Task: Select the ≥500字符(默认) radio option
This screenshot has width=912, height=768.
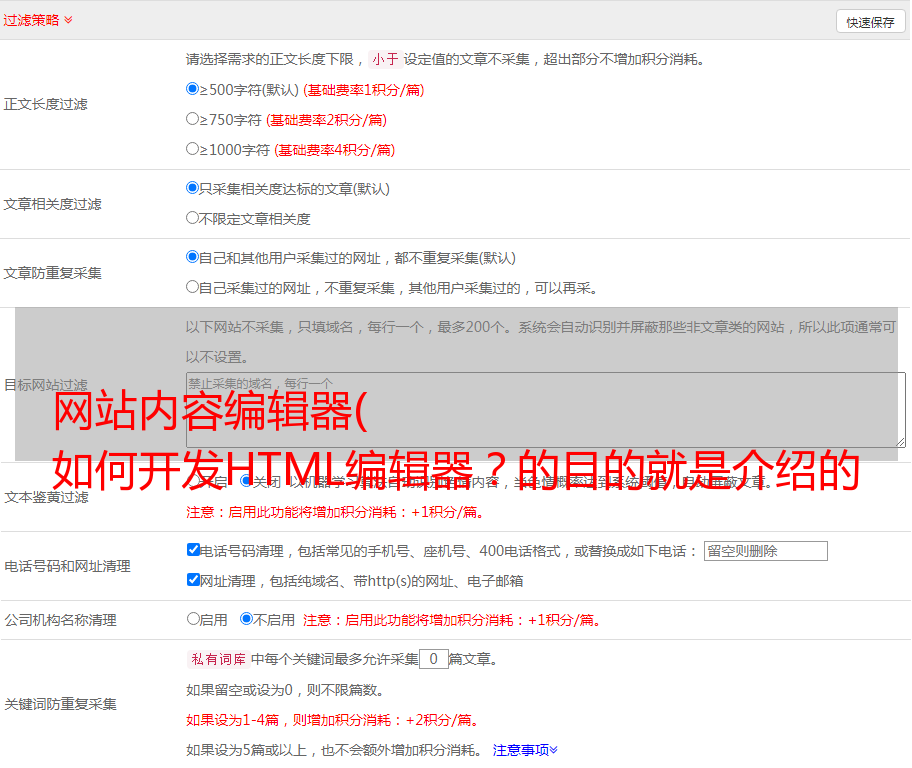Action: coord(193,89)
